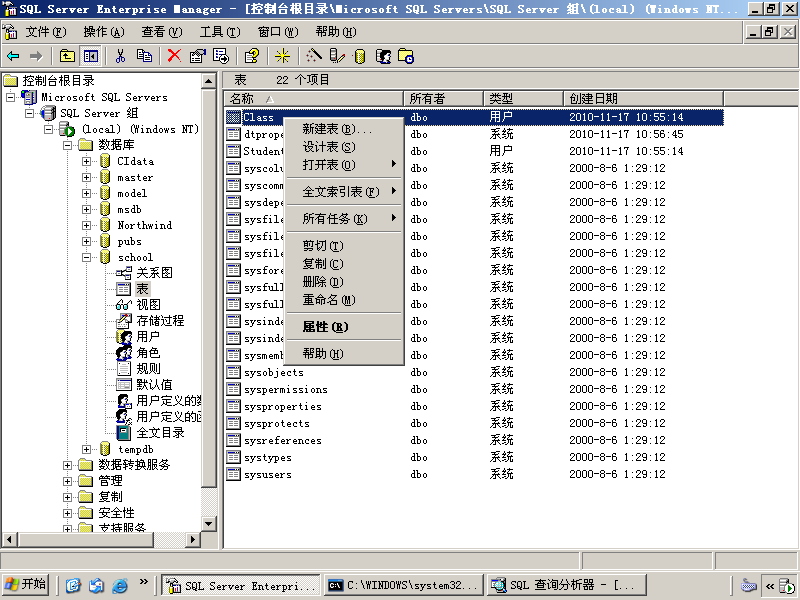Collapse the 数据库 folder node
The width and height of the screenshot is (800, 600).
pos(67,145)
